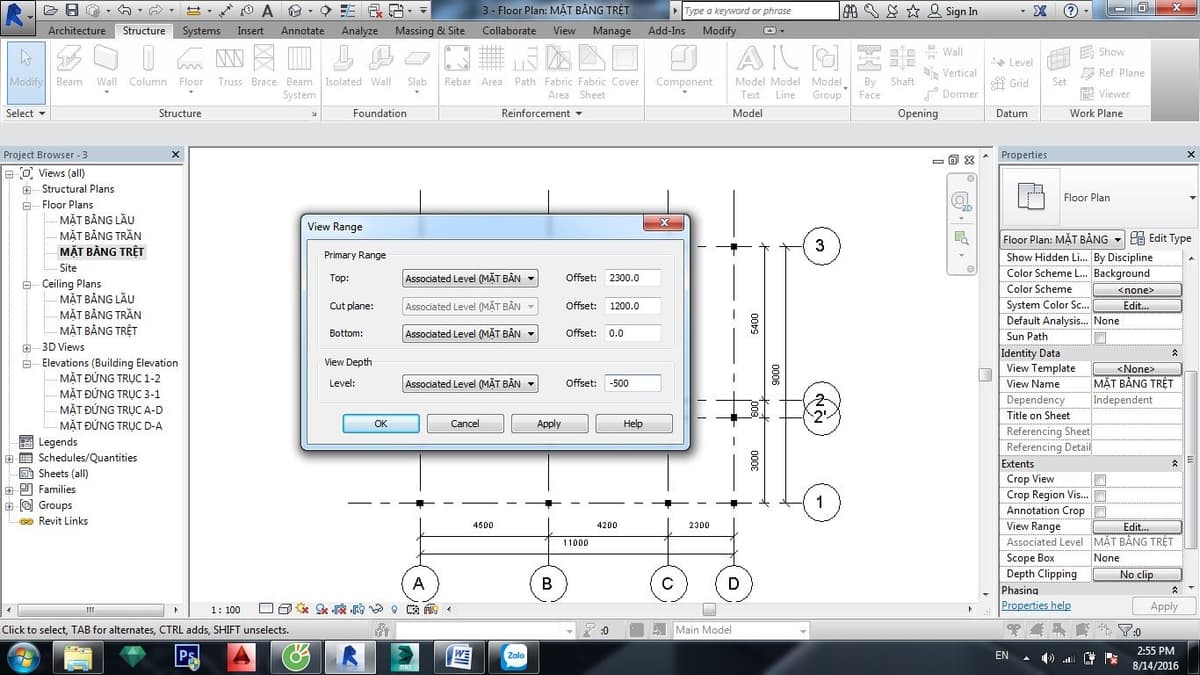Click the Edit Type button

click(1162, 239)
